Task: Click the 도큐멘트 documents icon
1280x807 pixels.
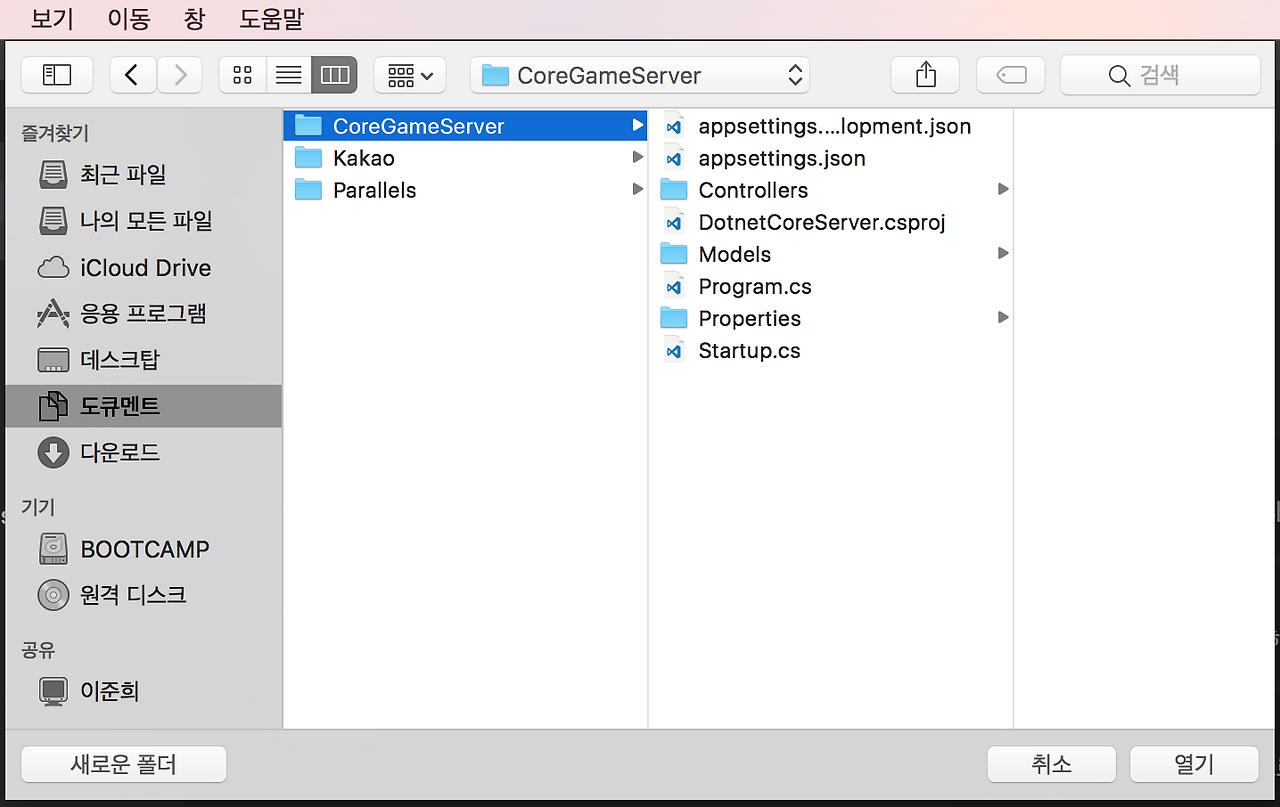Action: point(53,406)
